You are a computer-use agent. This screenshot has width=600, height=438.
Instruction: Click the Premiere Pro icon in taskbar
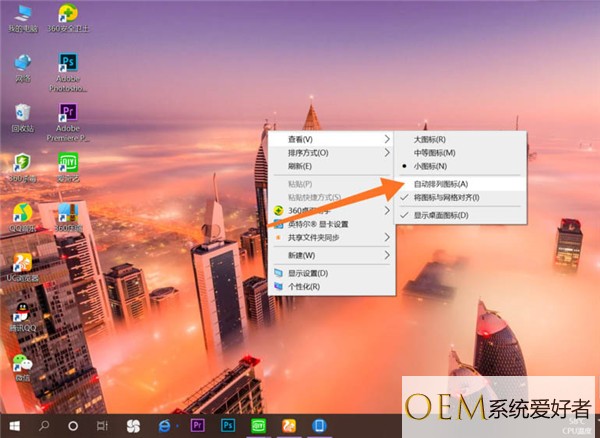tap(196, 425)
